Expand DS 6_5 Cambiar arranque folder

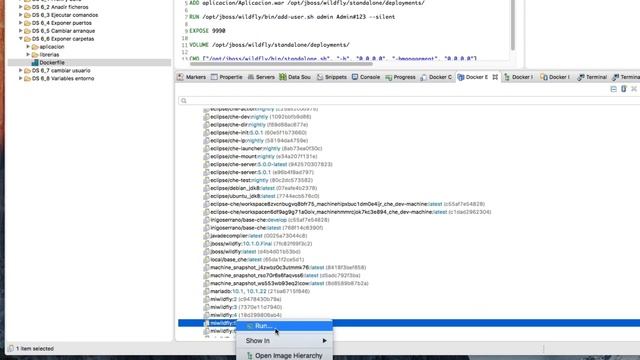coord(20,31)
